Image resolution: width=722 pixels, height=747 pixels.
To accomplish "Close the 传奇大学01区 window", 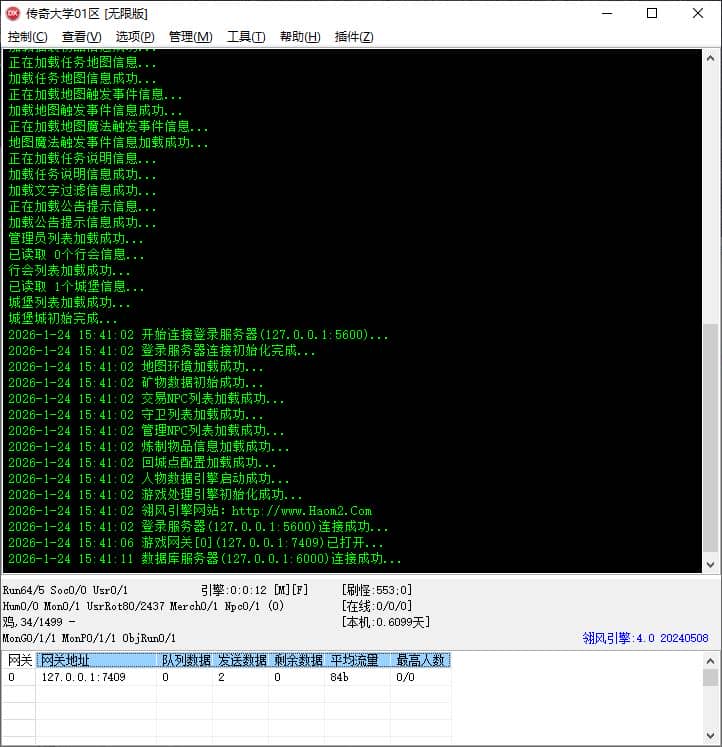I will tap(698, 13).
